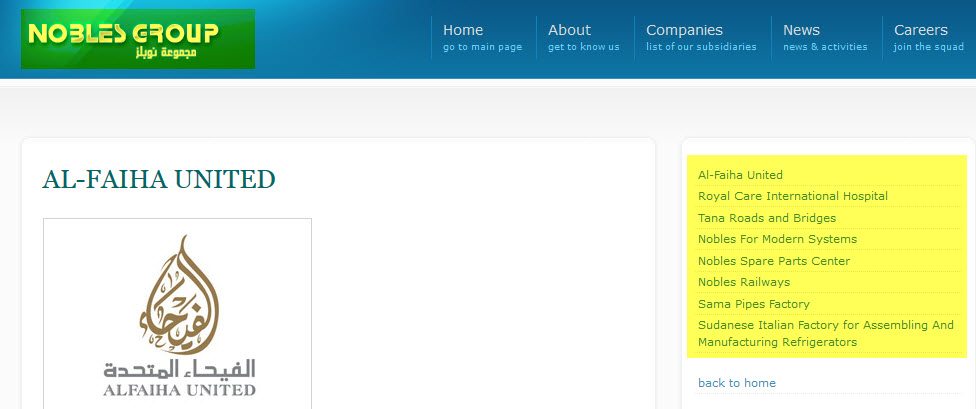Click the Nobles Group logo banner
Viewport: 976px width, 409px height.
pyautogui.click(x=138, y=39)
